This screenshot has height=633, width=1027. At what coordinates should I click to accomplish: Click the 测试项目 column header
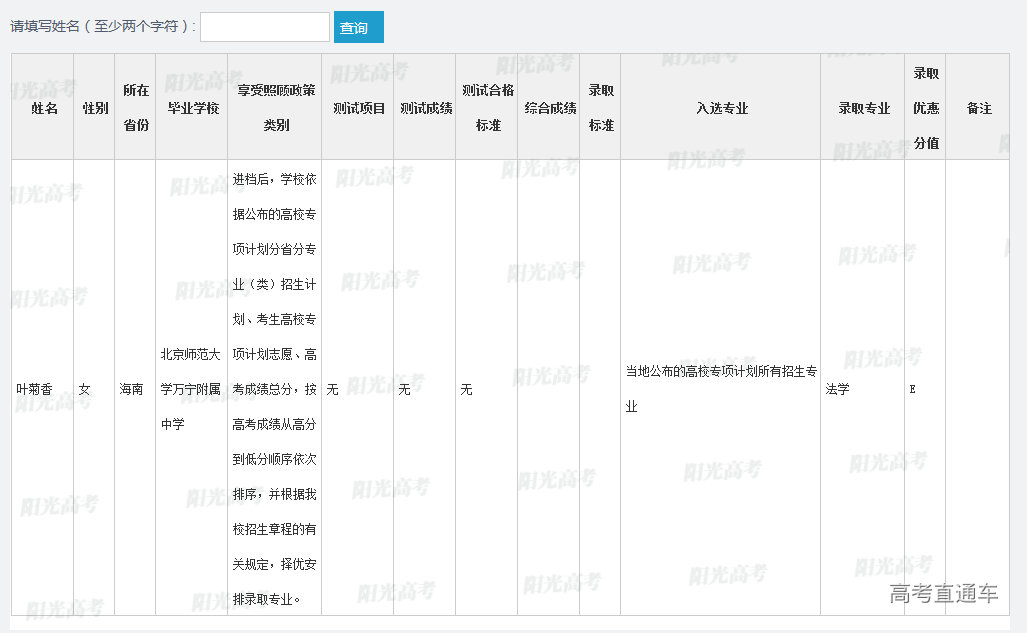(358, 108)
